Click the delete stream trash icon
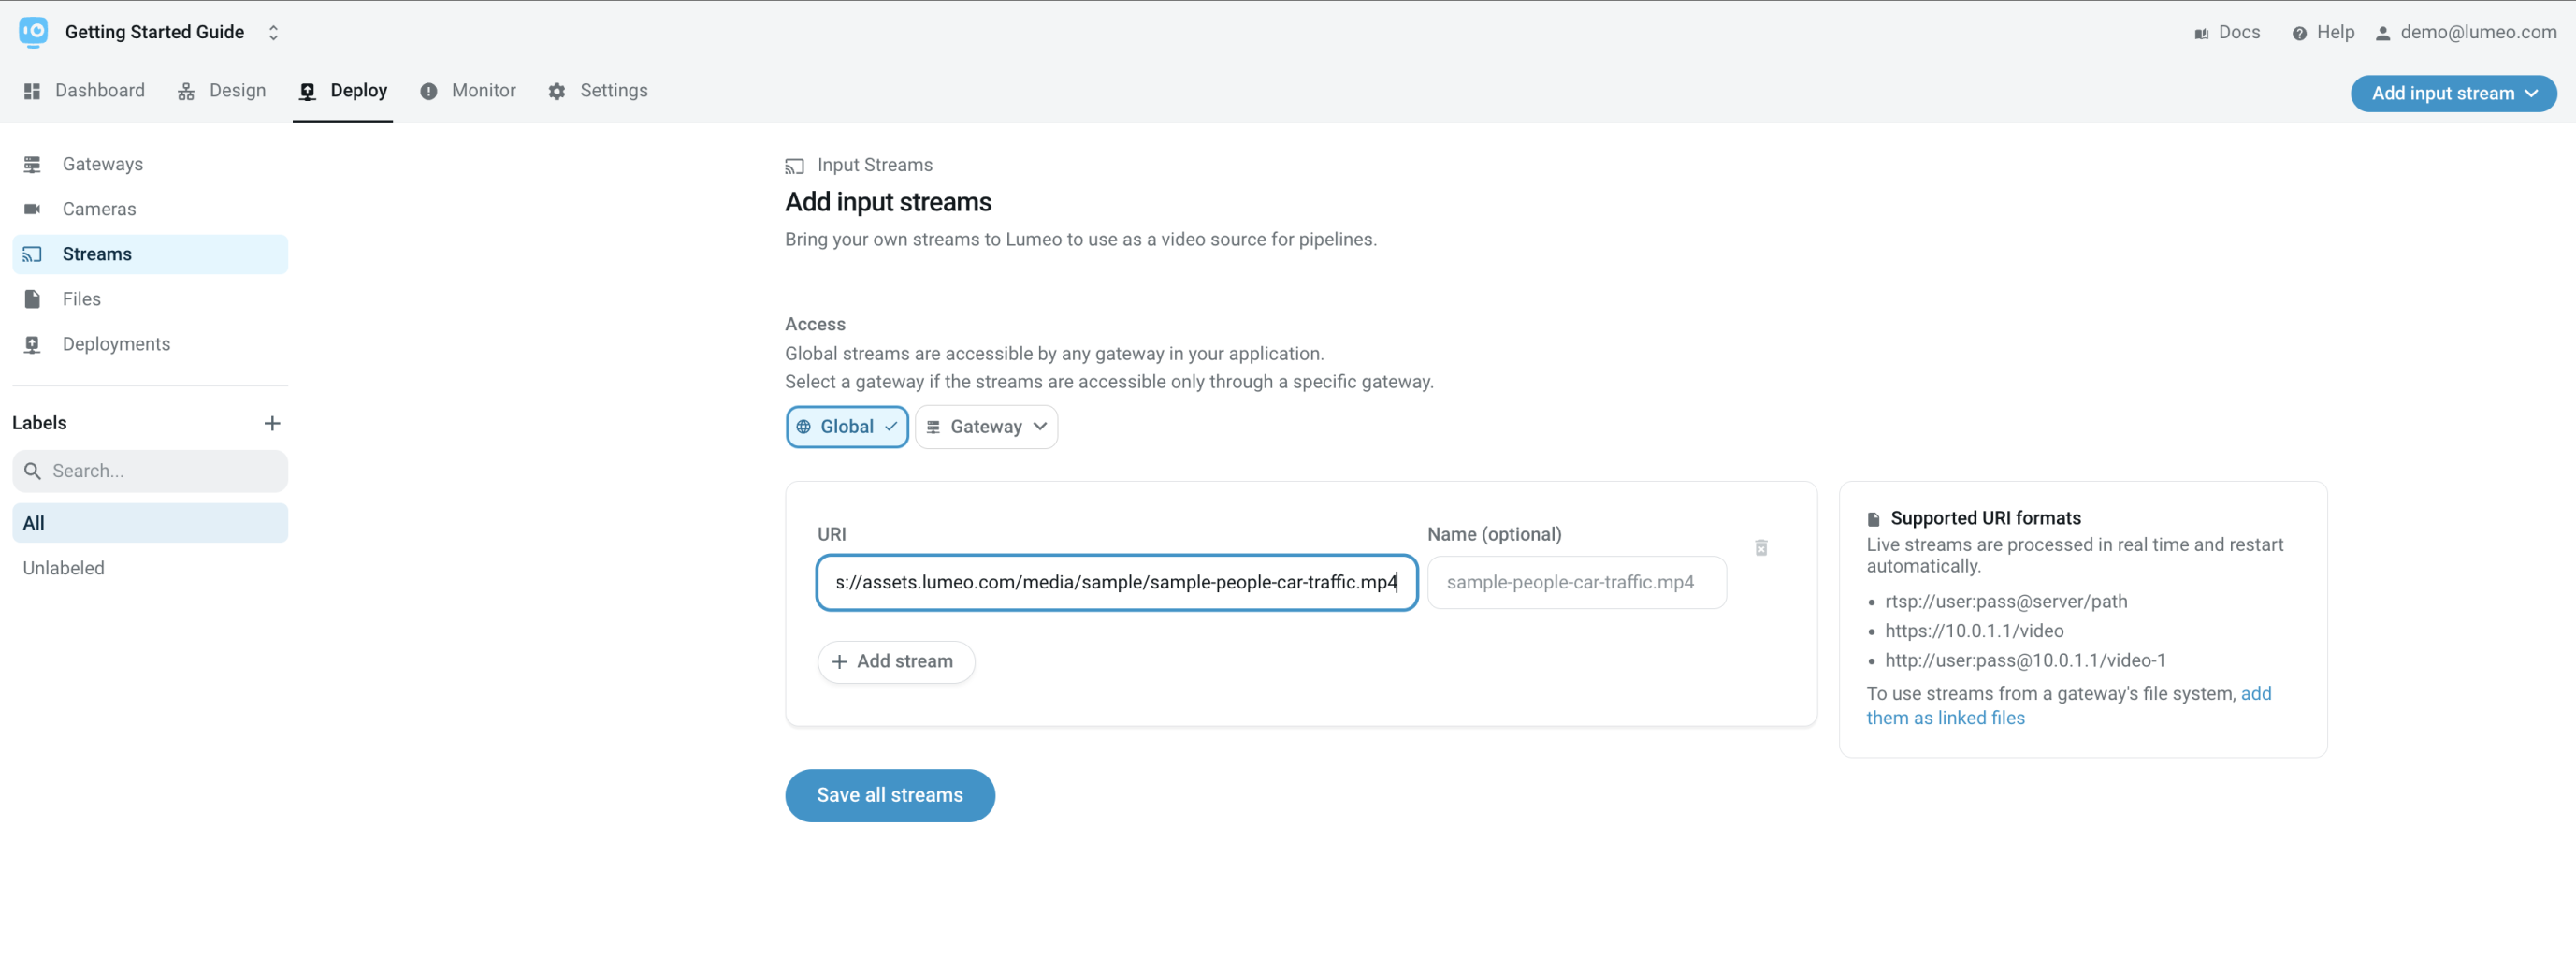This screenshot has height=958, width=2576. (x=1760, y=548)
